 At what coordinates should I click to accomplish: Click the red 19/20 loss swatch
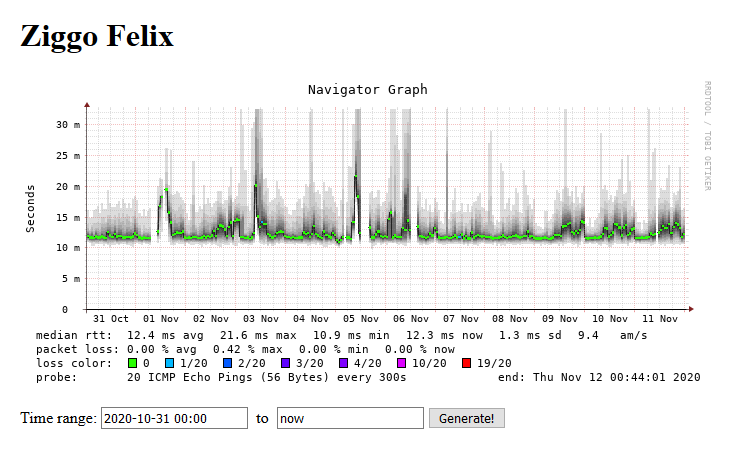(x=466, y=363)
